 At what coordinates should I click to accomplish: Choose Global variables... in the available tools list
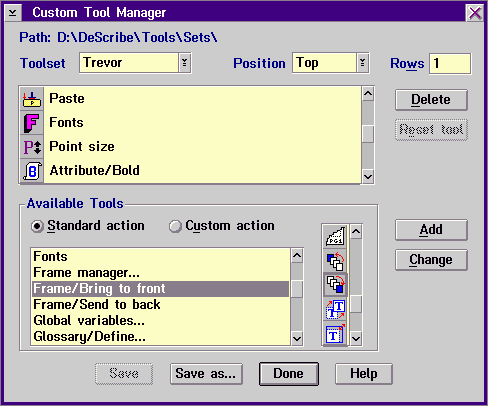[x=89, y=320]
